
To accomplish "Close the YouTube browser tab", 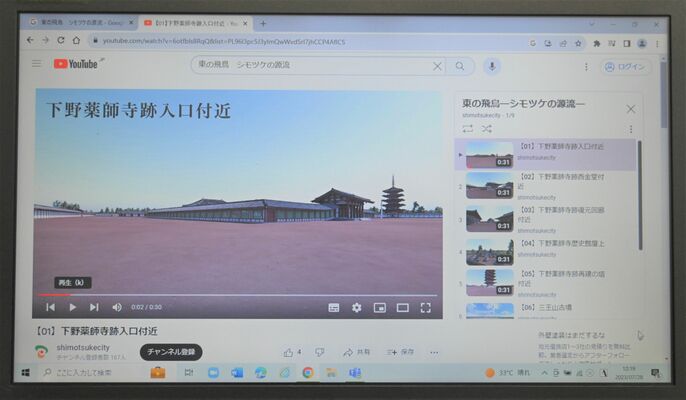I will [245, 24].
